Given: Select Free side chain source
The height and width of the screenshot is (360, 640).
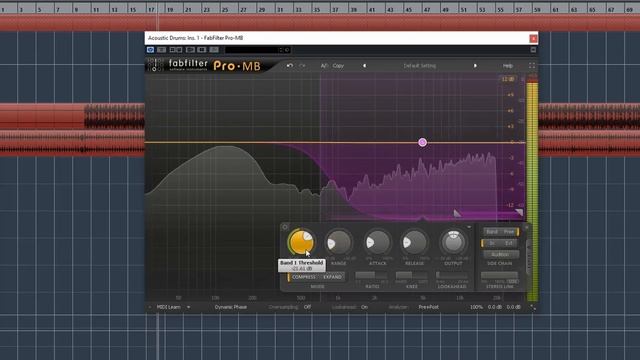Looking at the screenshot, I should (x=509, y=232).
